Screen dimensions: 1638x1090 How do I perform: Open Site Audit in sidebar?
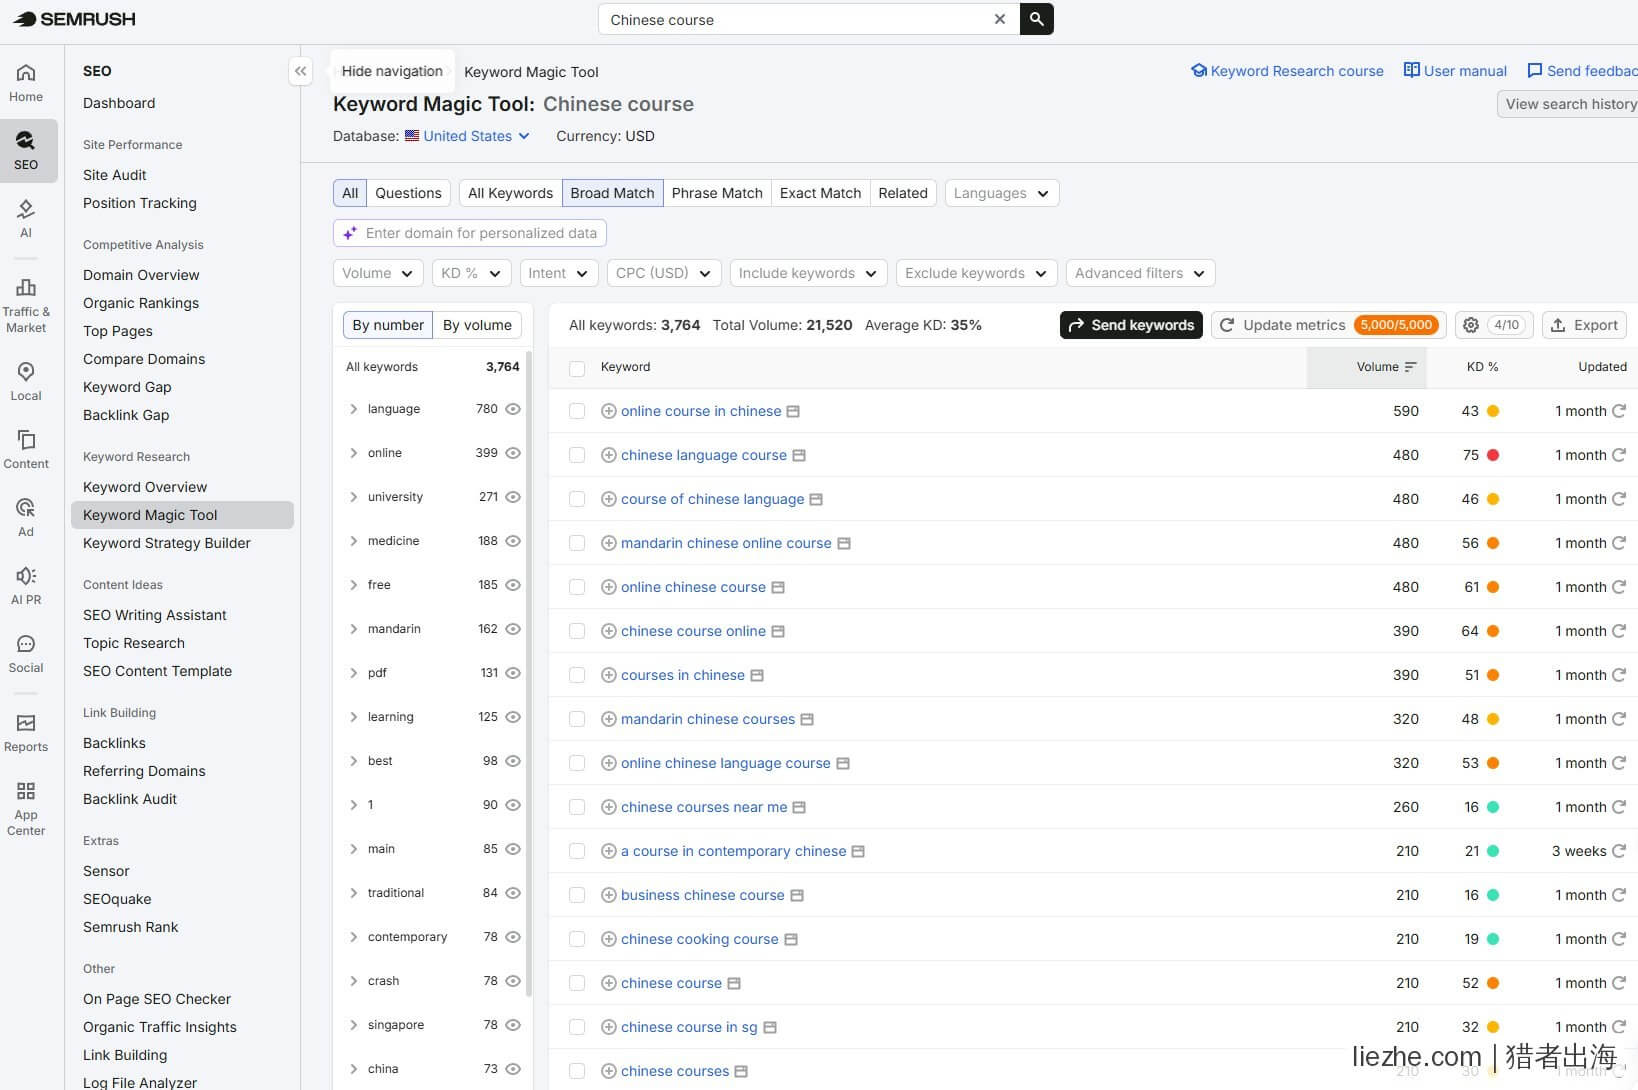115,175
